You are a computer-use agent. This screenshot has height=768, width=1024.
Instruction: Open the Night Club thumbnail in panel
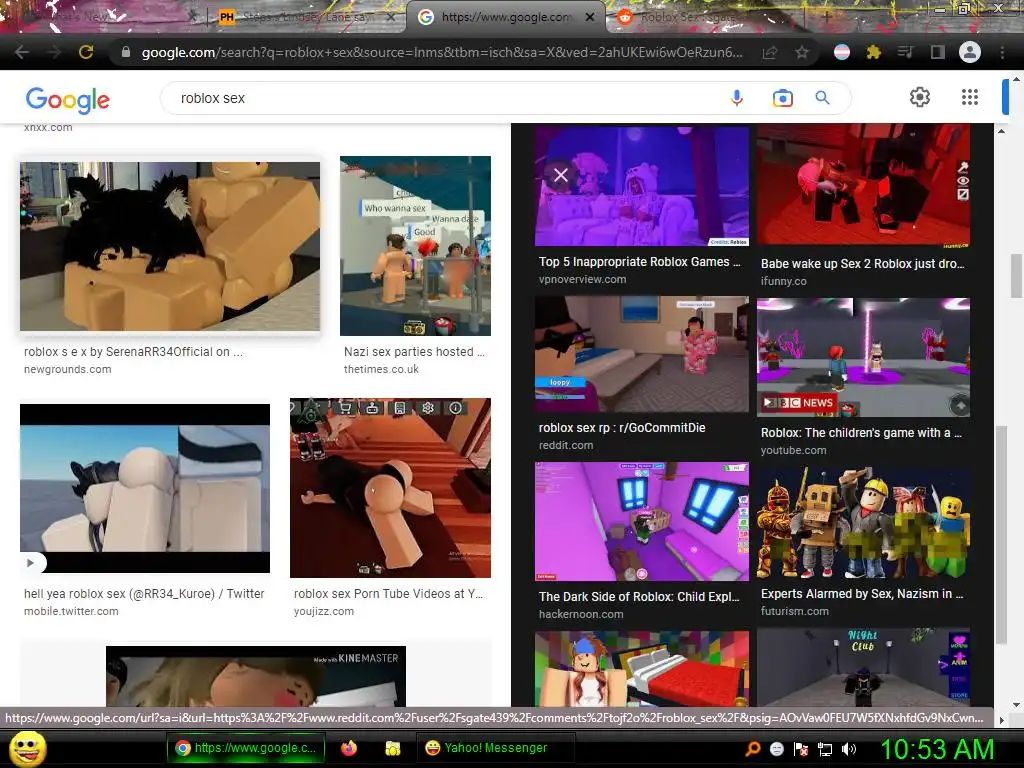[x=863, y=667]
